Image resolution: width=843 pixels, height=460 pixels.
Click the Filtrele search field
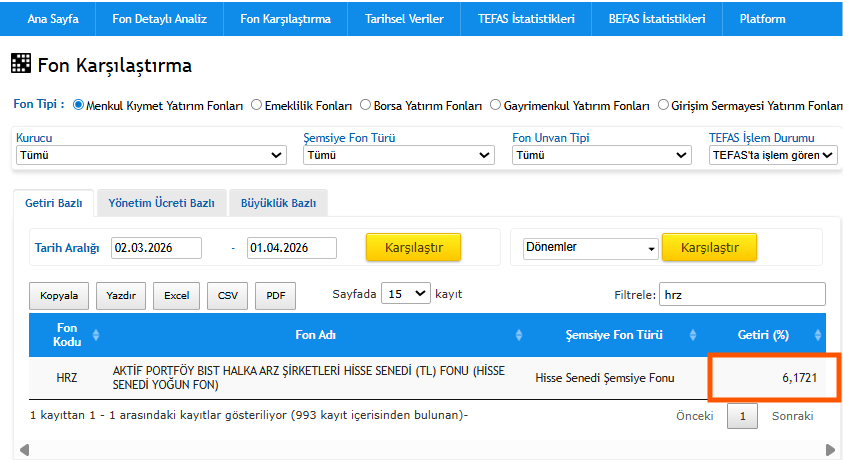[742, 294]
